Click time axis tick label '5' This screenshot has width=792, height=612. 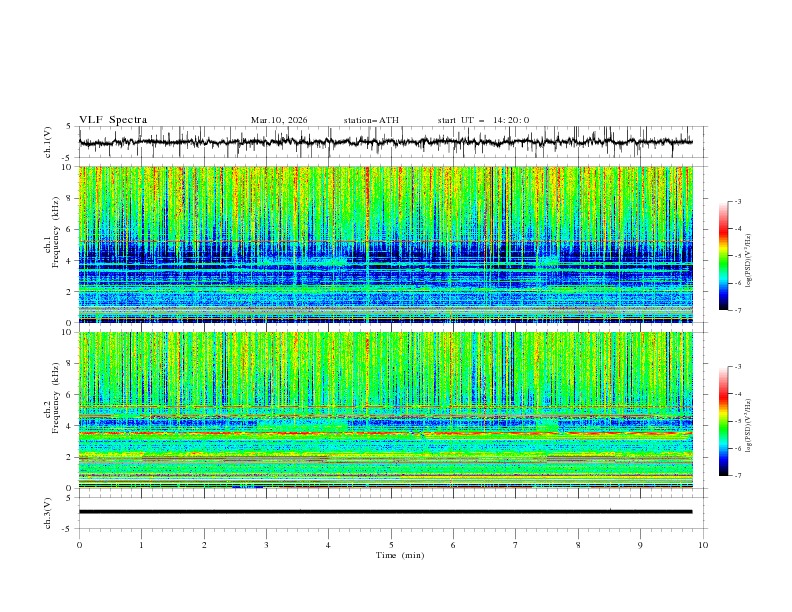pyautogui.click(x=391, y=545)
